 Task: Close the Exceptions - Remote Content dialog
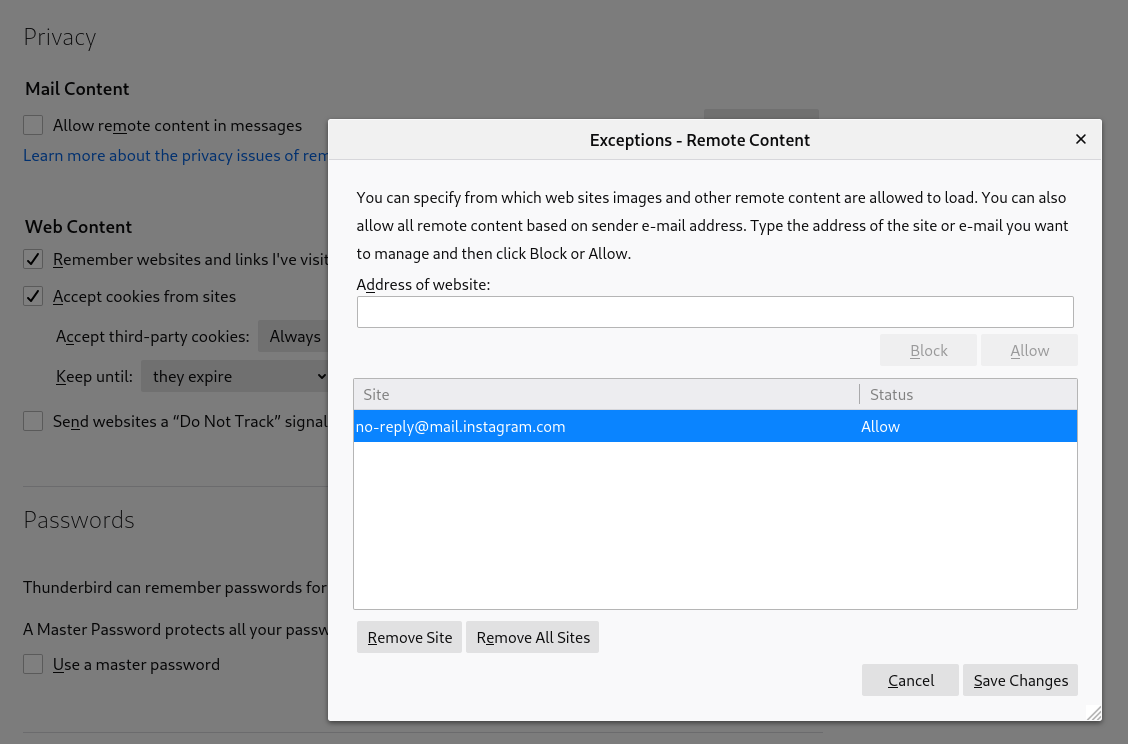[1080, 140]
